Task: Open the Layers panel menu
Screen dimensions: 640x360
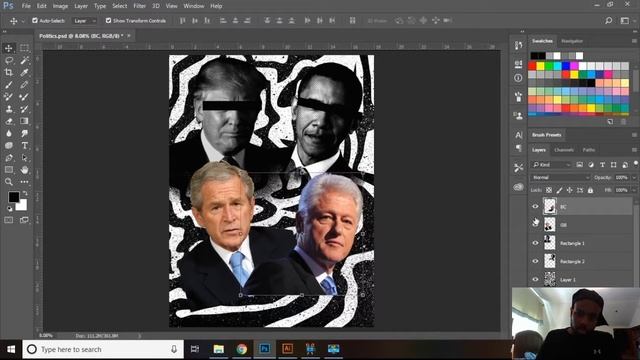Action: 634,150
